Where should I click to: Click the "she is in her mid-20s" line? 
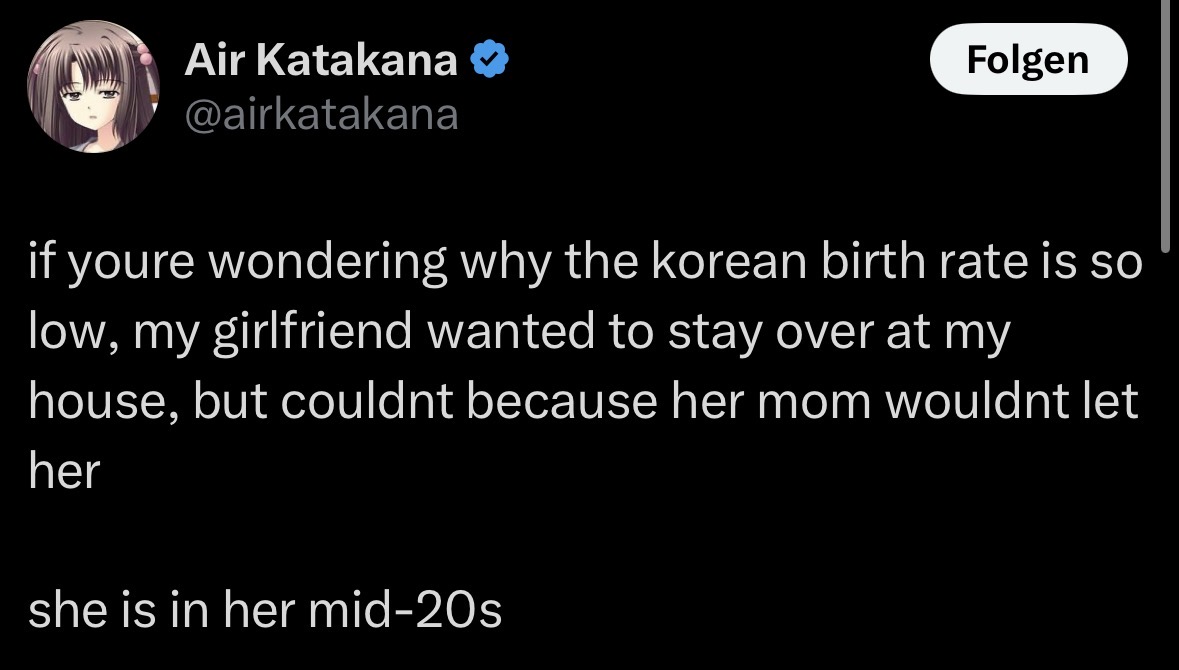coord(265,609)
